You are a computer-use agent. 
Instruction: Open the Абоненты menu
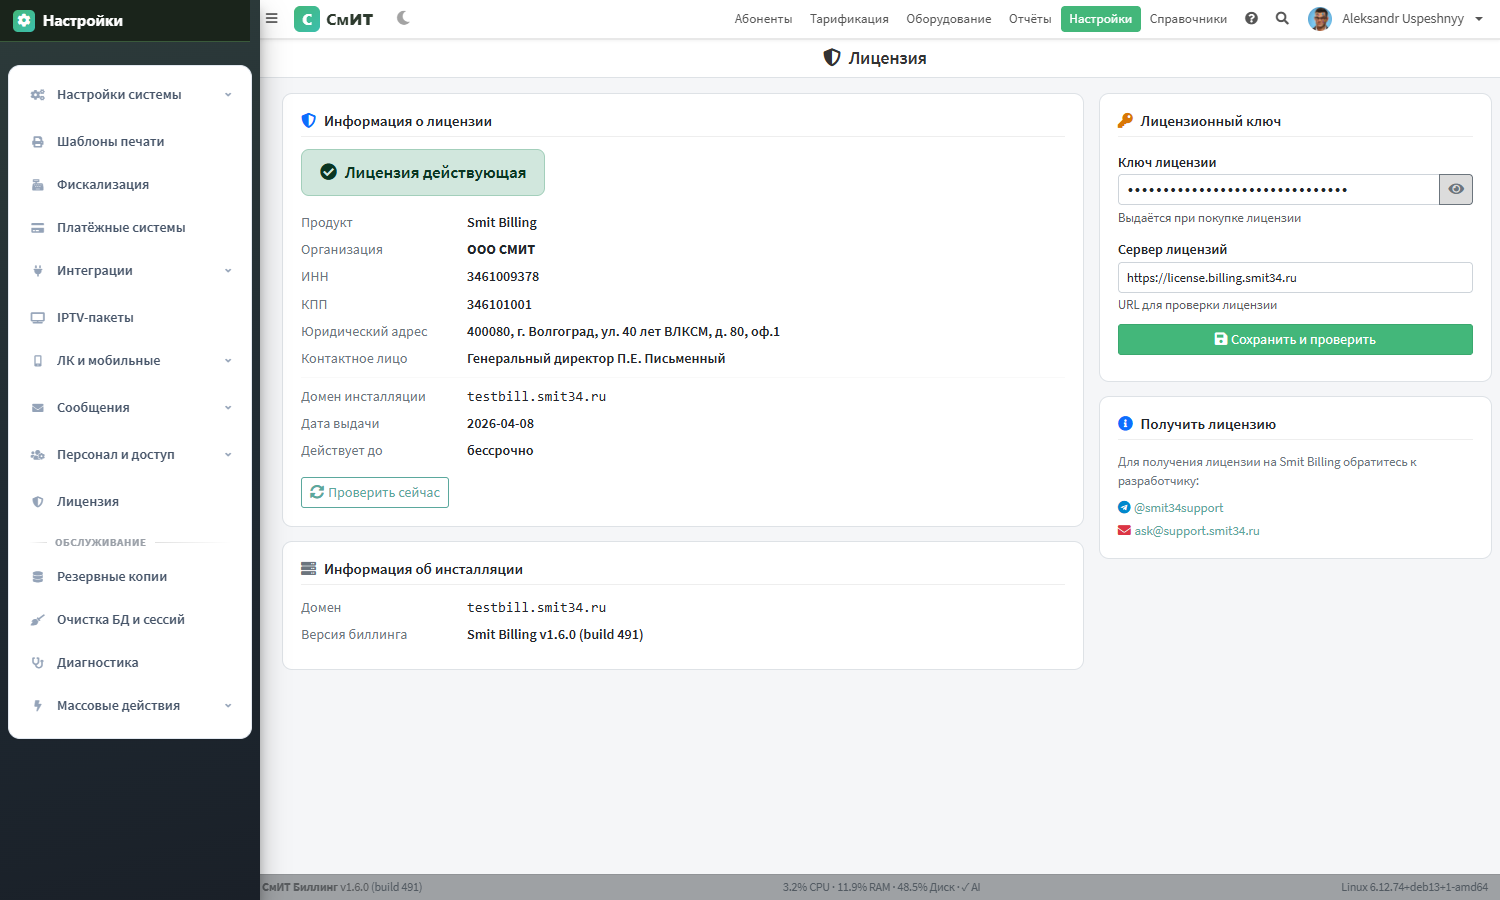click(763, 19)
